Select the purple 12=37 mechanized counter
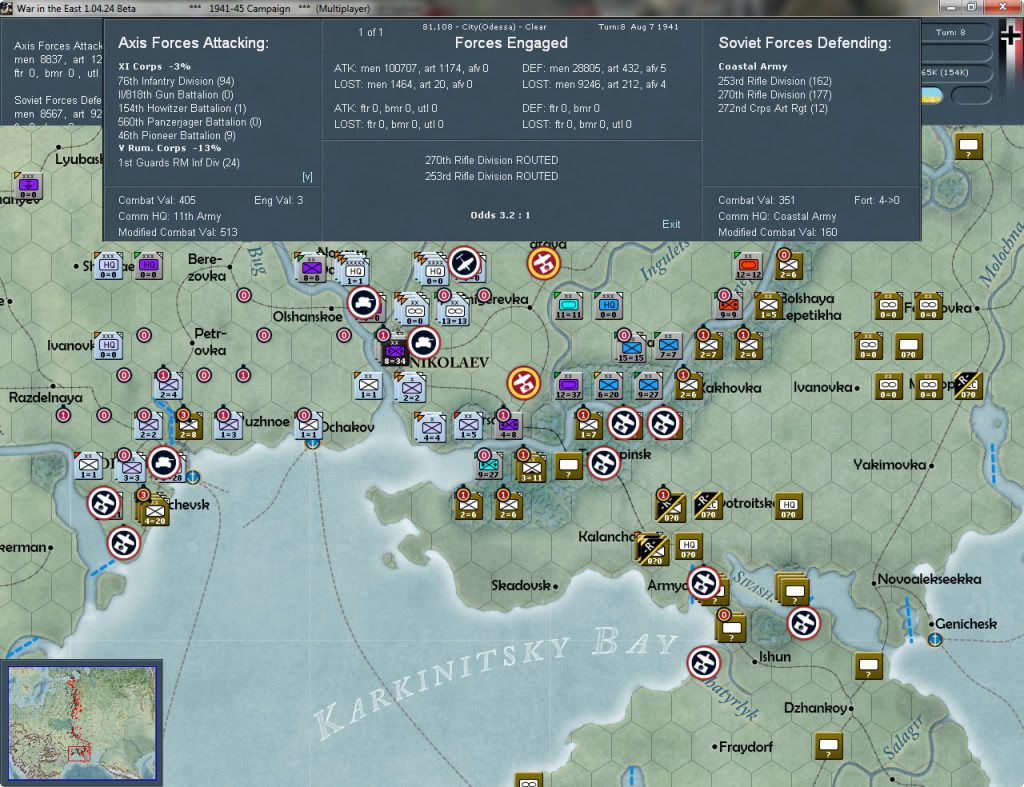The image size is (1024, 787). click(568, 385)
